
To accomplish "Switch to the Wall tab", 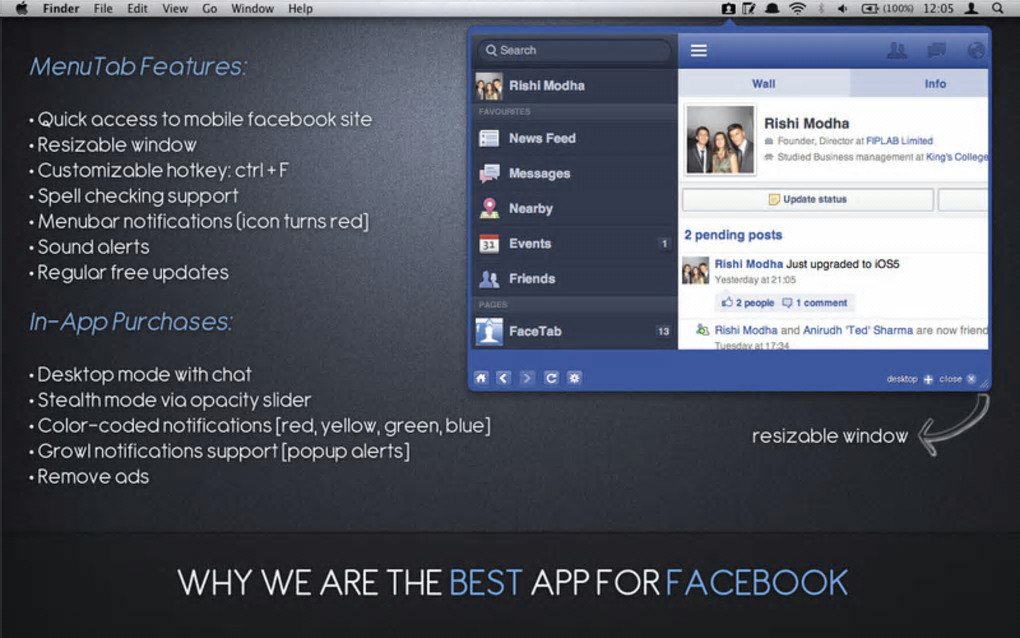I will (x=764, y=83).
